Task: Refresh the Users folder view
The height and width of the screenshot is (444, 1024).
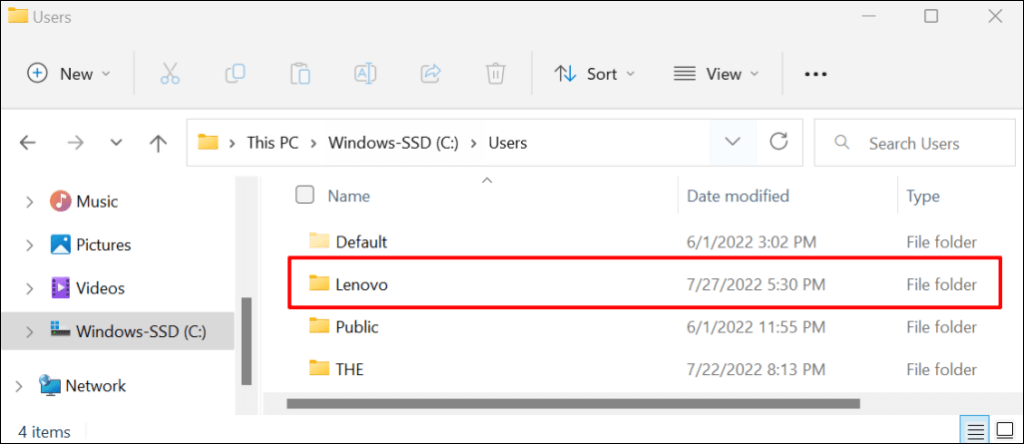Action: 779,142
